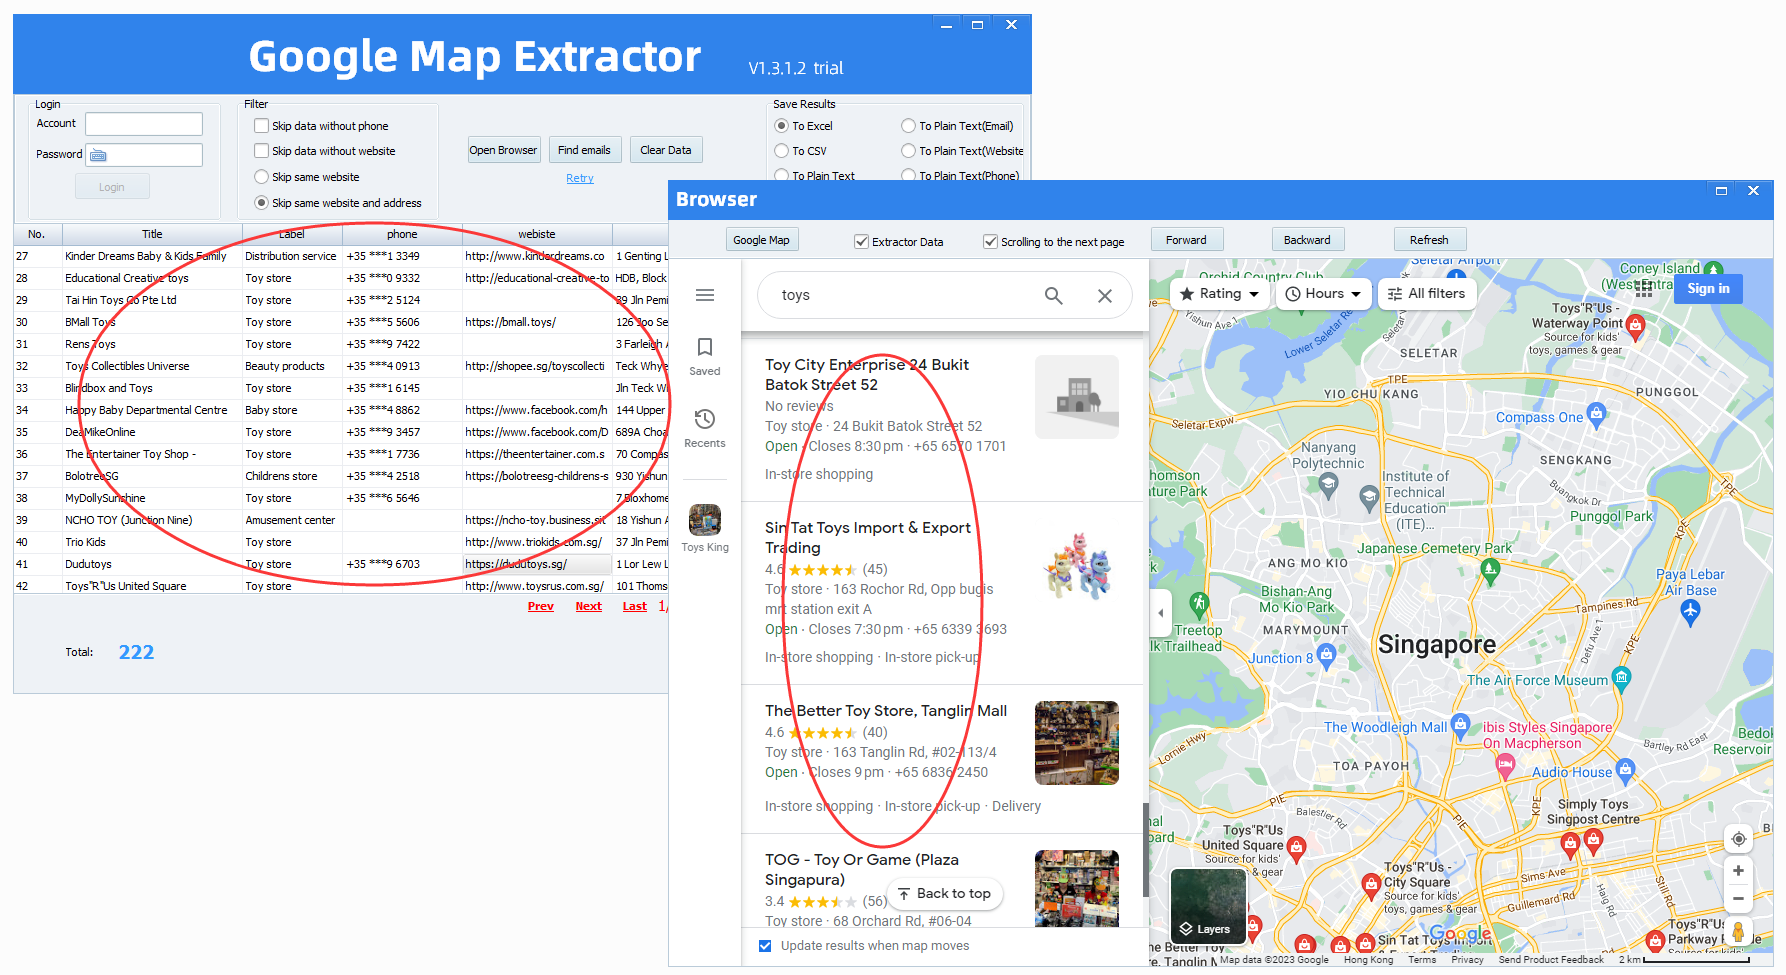Click the search magnifier icon
1786x975 pixels.
pos(1053,296)
